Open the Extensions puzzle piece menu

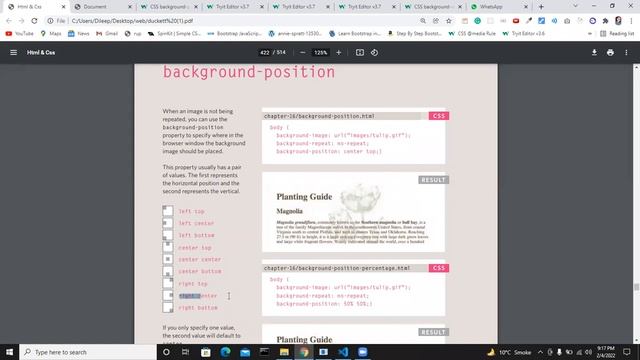605,21
